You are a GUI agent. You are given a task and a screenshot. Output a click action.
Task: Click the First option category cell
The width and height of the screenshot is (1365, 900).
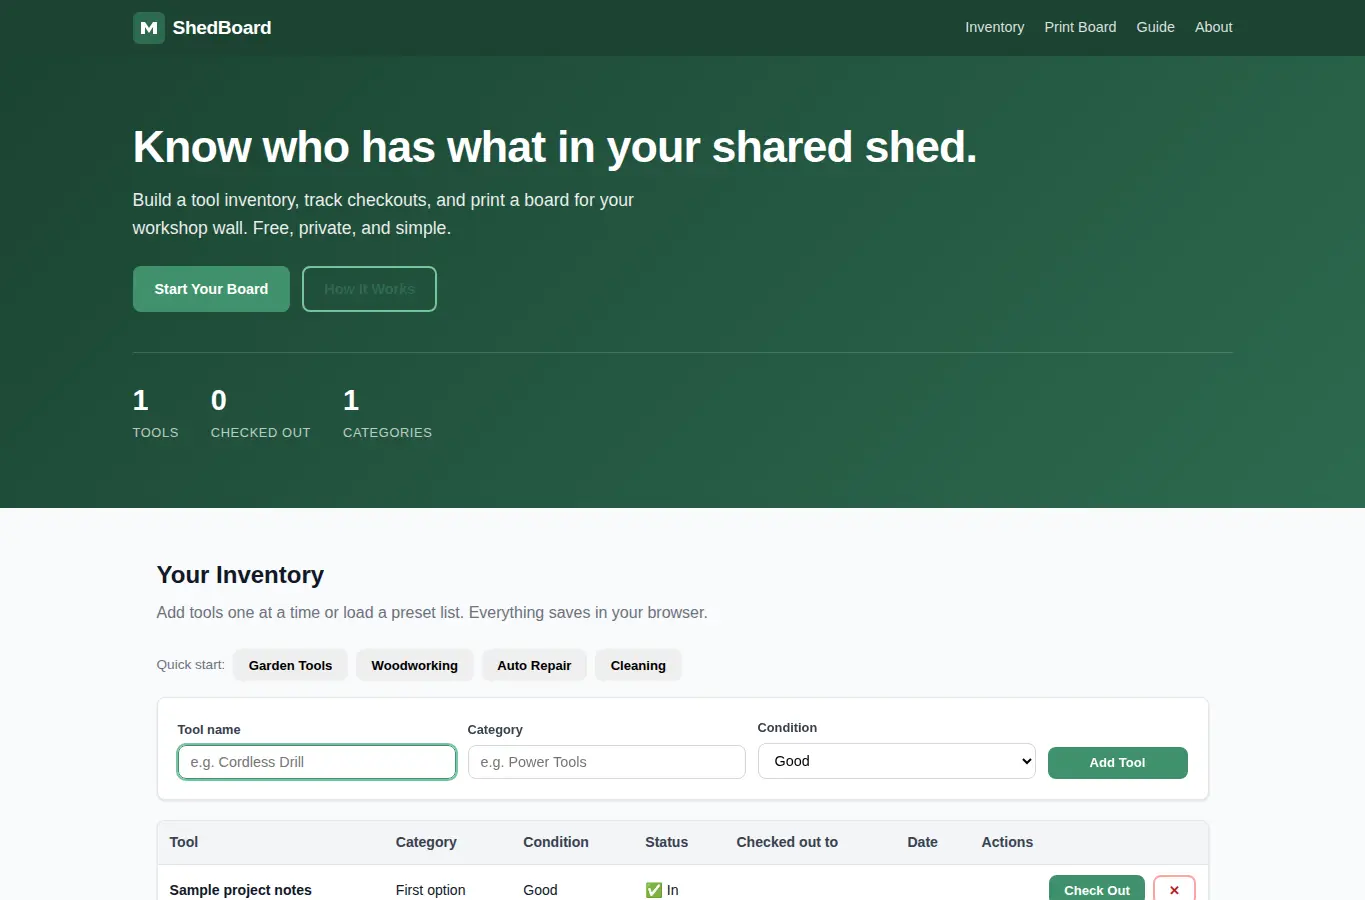click(x=430, y=890)
